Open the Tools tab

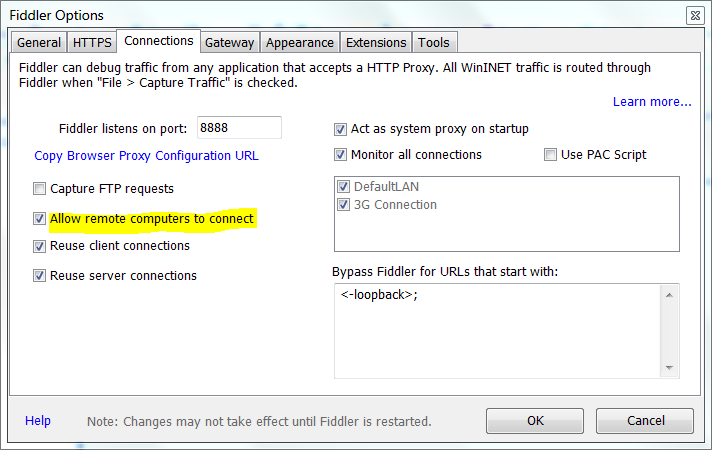[434, 42]
